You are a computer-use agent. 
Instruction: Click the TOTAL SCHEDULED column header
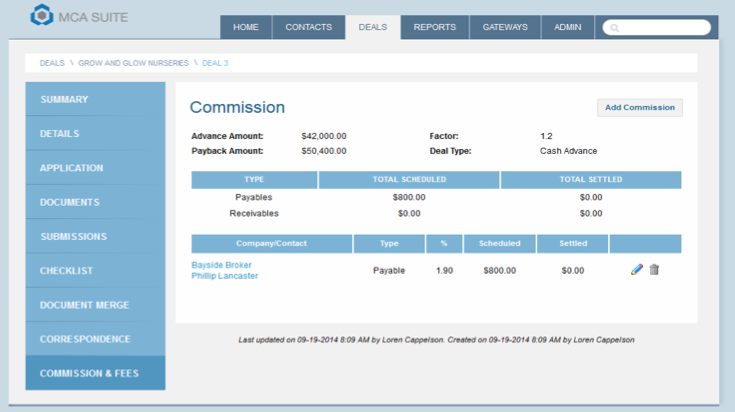[409, 180]
